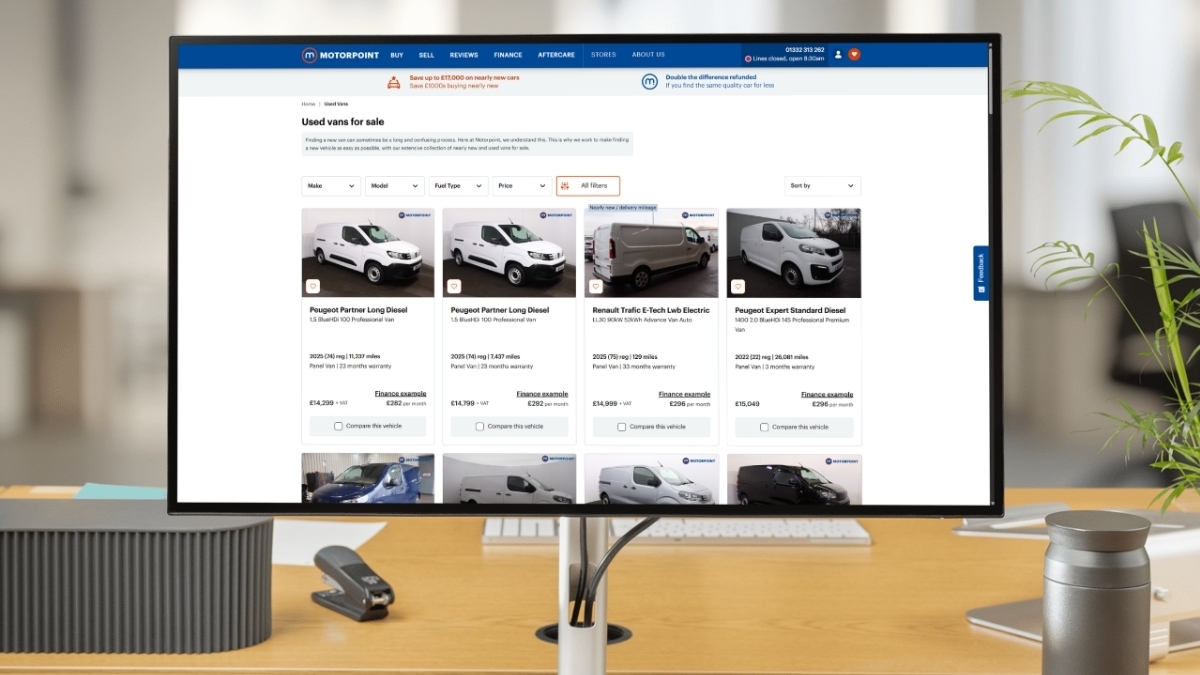1200x675 pixels.
Task: Tick compare checkbox for Peugeot Expert Standard
Action: [x=764, y=427]
